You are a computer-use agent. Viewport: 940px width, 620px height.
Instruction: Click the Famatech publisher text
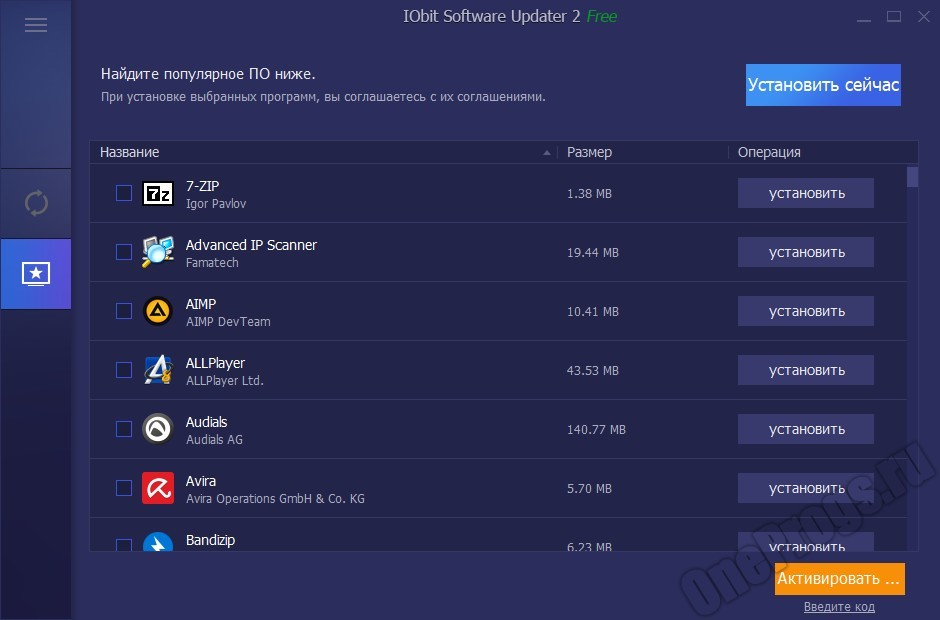[x=212, y=263]
